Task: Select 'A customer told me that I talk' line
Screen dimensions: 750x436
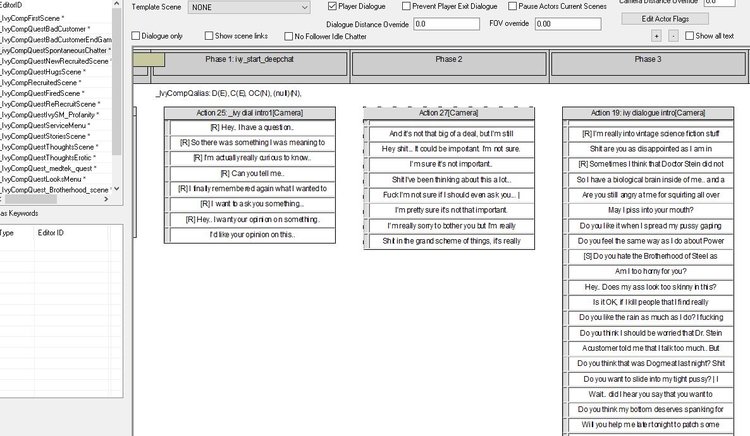Action: click(651, 348)
